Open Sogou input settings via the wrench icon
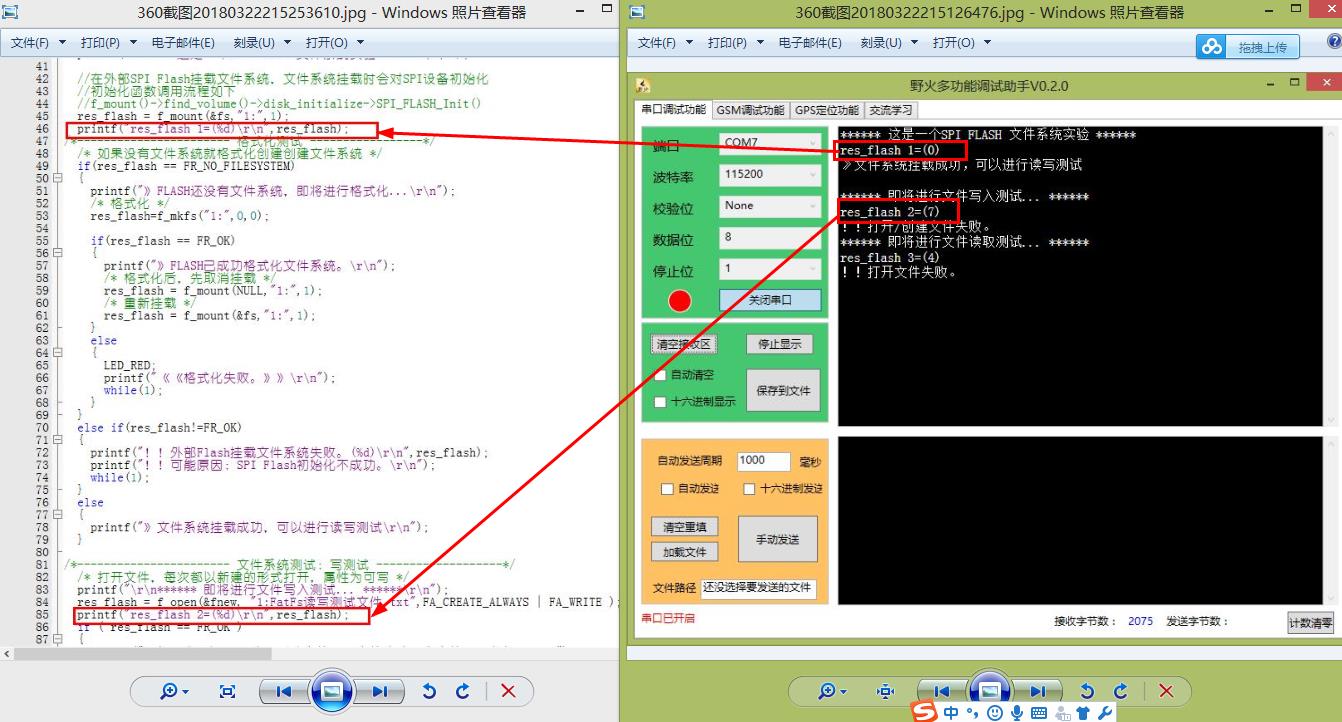The width and height of the screenshot is (1342, 722). (x=1104, y=712)
